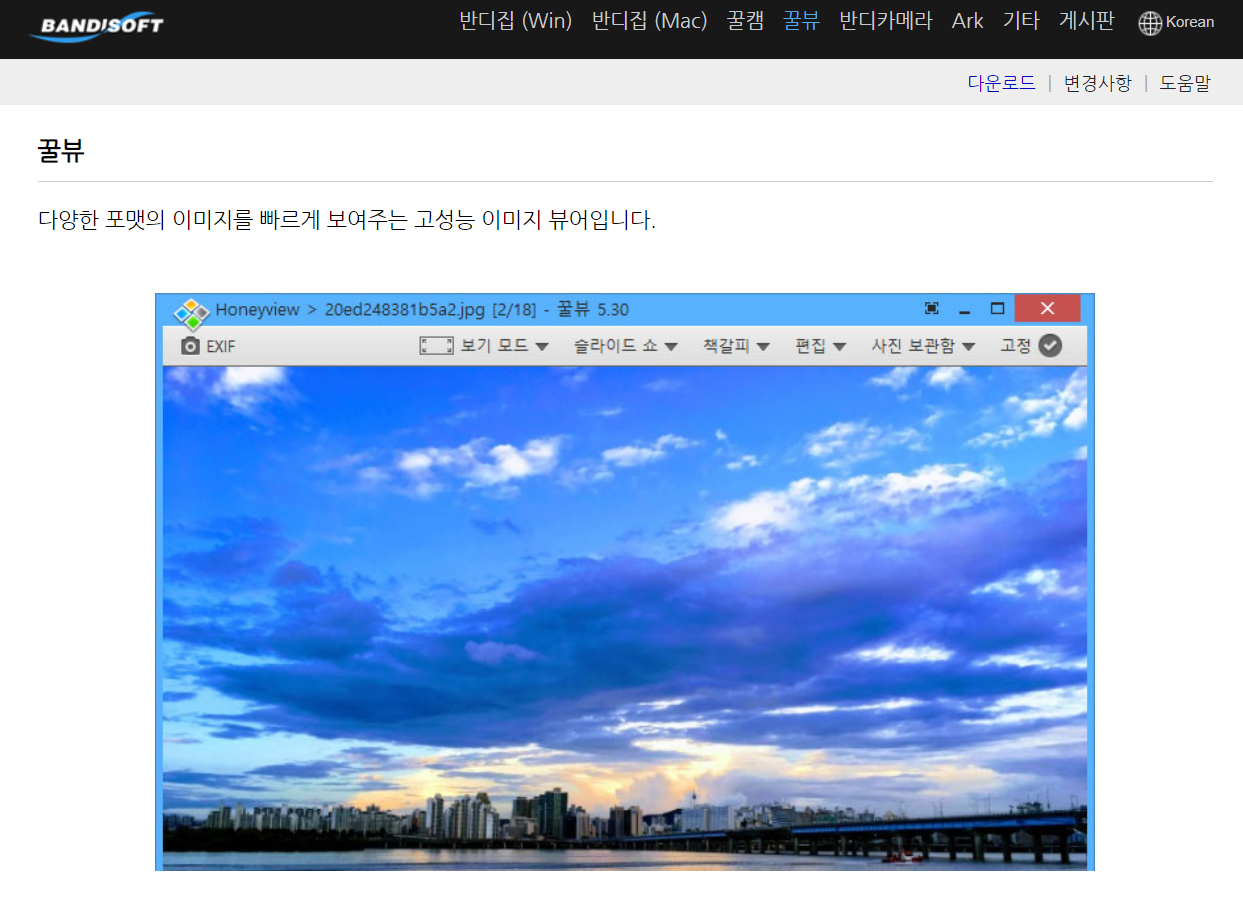Screen dimensions: 1243x901
Task: Click the Honeyview app icon in titlebar
Action: tap(191, 313)
